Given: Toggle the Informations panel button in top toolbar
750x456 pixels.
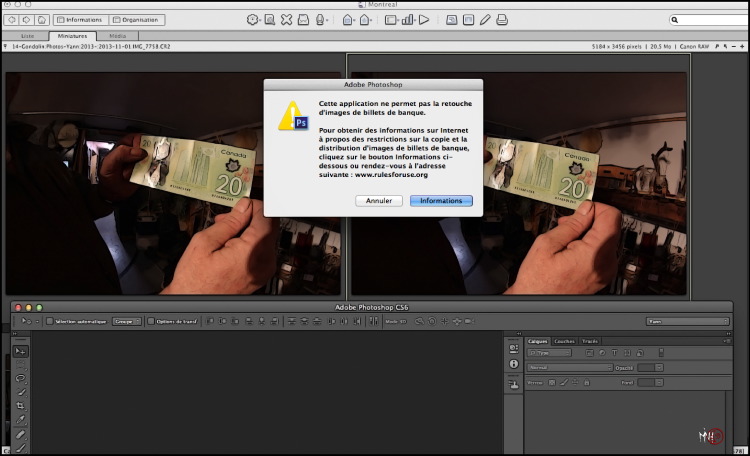Looking at the screenshot, I should click(x=80, y=20).
